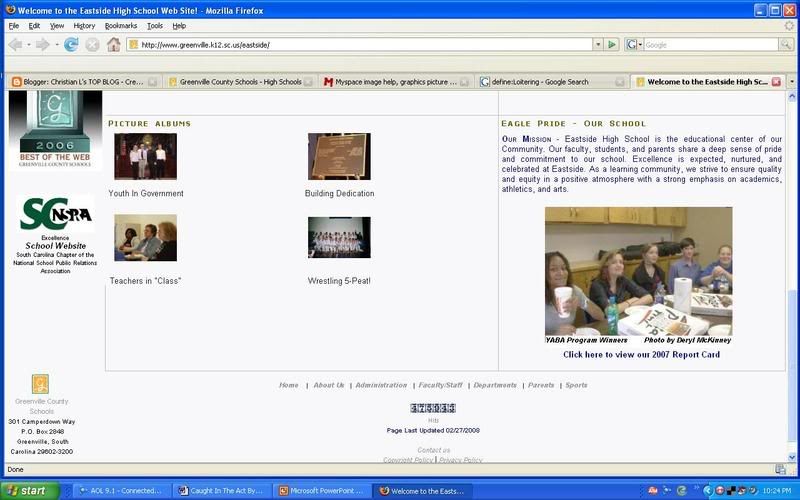Open the list all tabs dropdown
This screenshot has width=800, height=500.
(792, 82)
